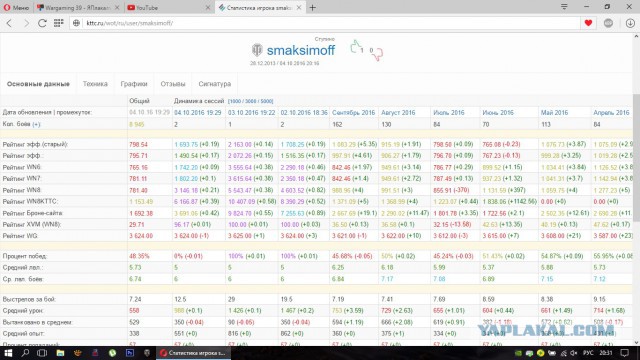Open Task View in the taskbar
The image size is (640, 360).
tap(42, 353)
